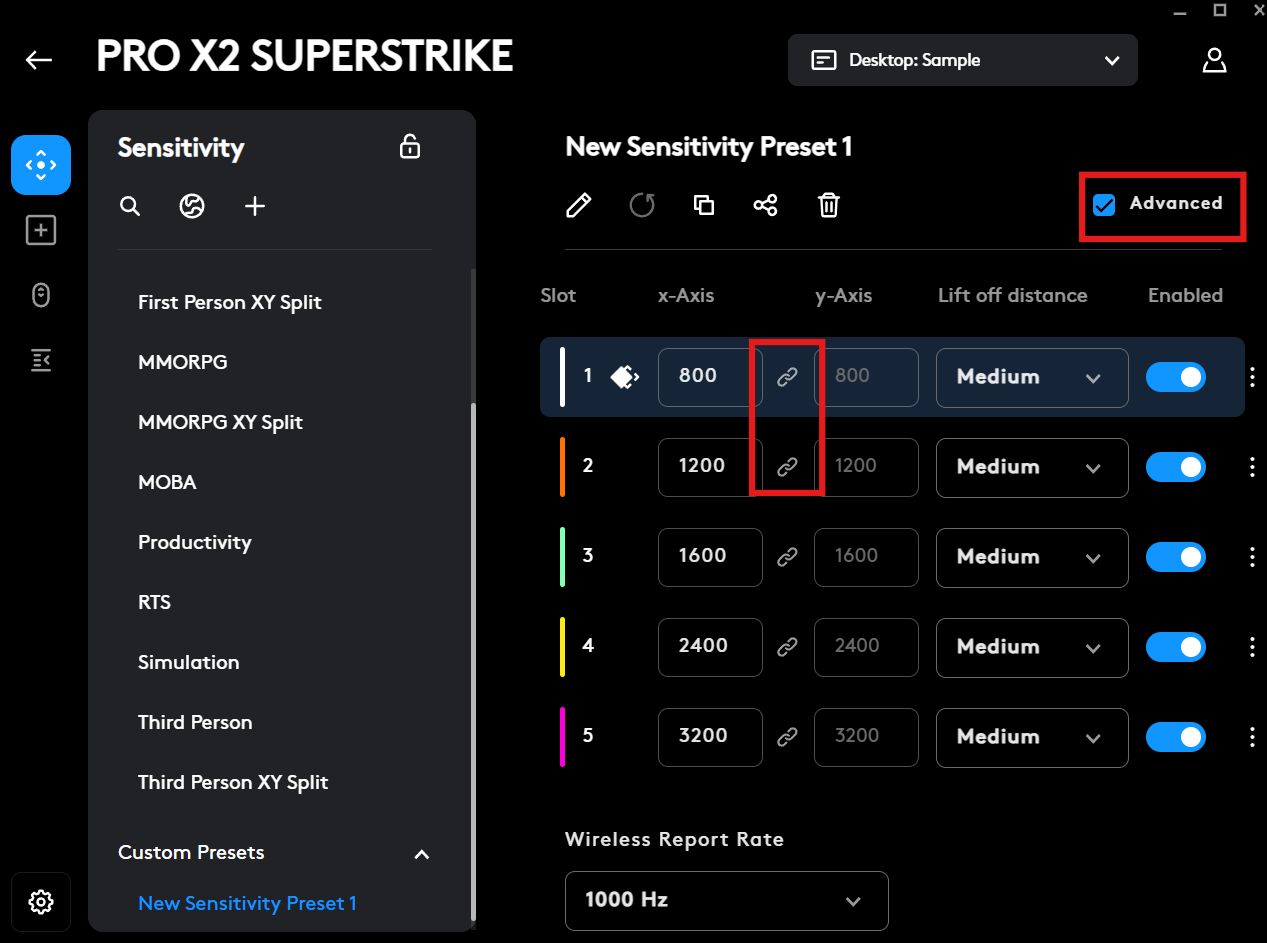Uncheck the Advanced checkbox

[x=1104, y=205]
